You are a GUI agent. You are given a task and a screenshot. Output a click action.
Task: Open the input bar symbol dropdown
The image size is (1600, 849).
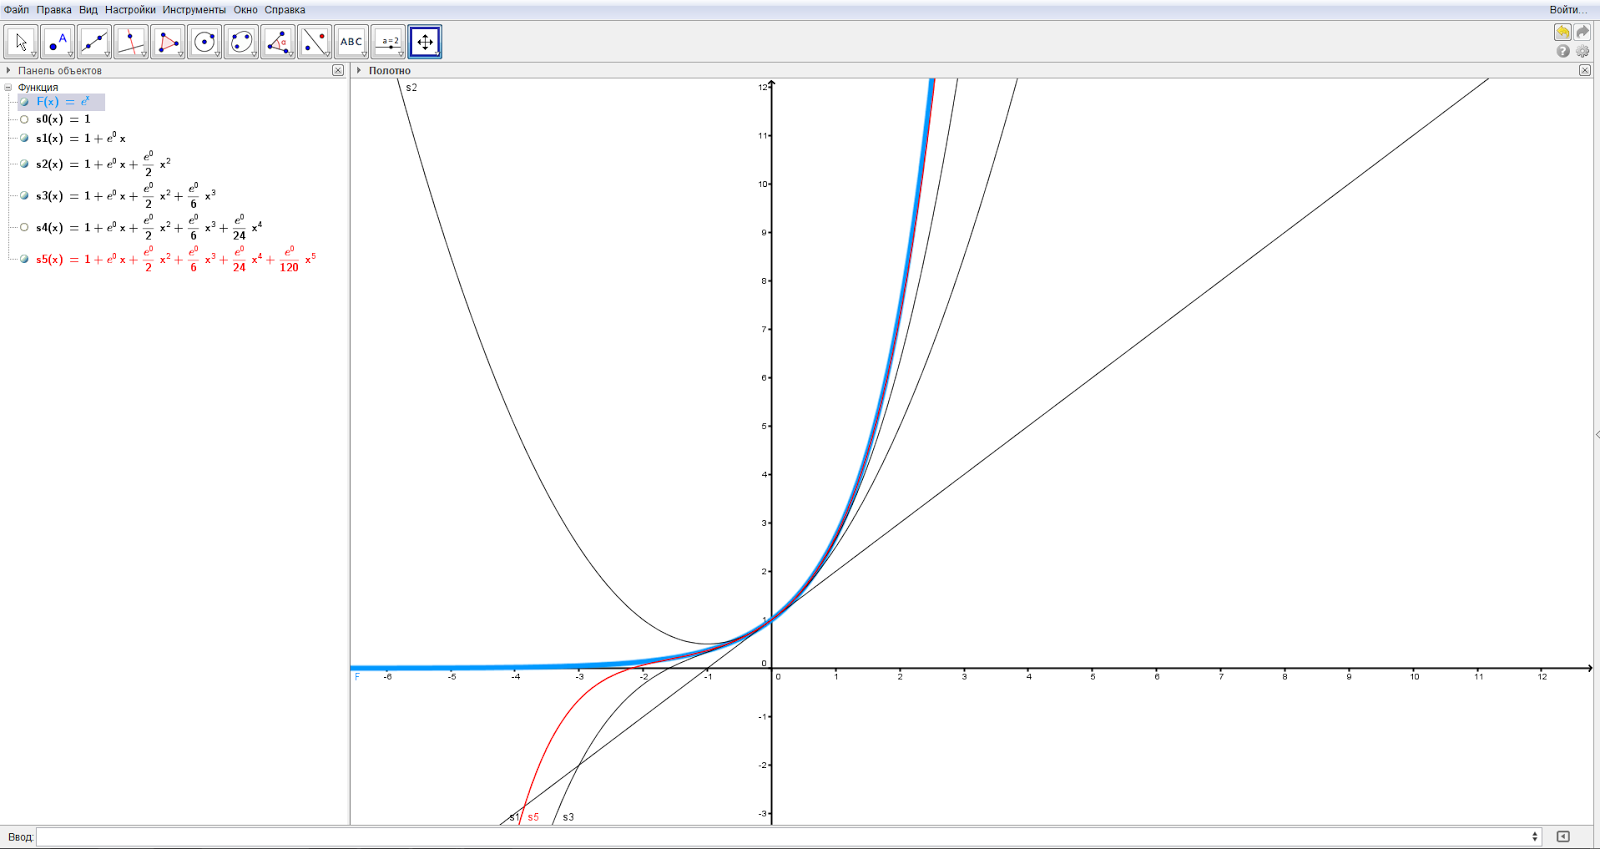(1535, 836)
